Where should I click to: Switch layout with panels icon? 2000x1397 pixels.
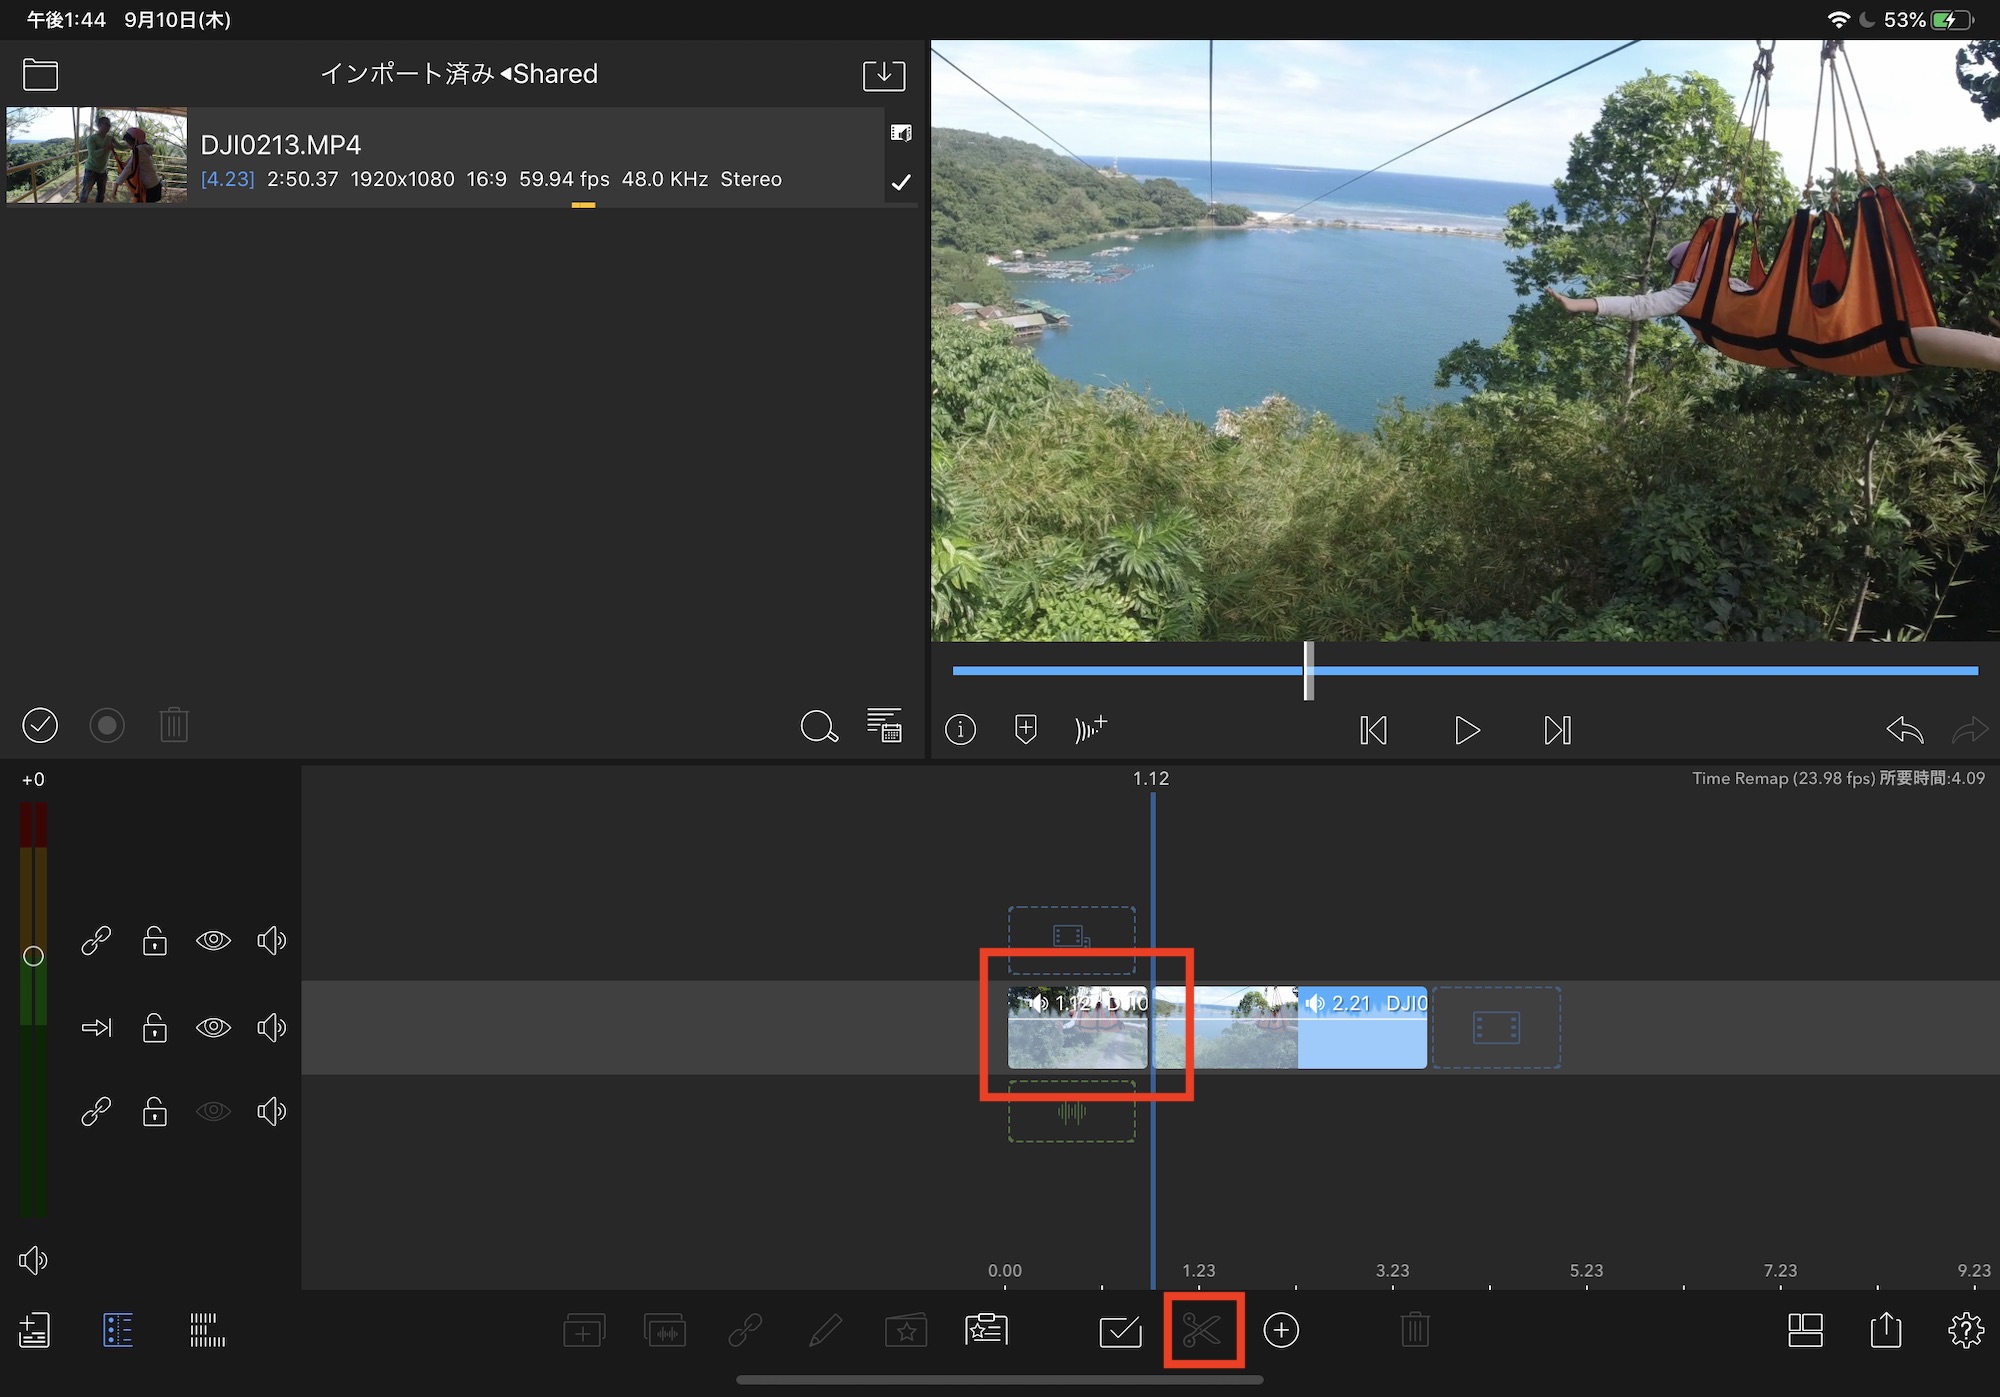pyautogui.click(x=1805, y=1330)
